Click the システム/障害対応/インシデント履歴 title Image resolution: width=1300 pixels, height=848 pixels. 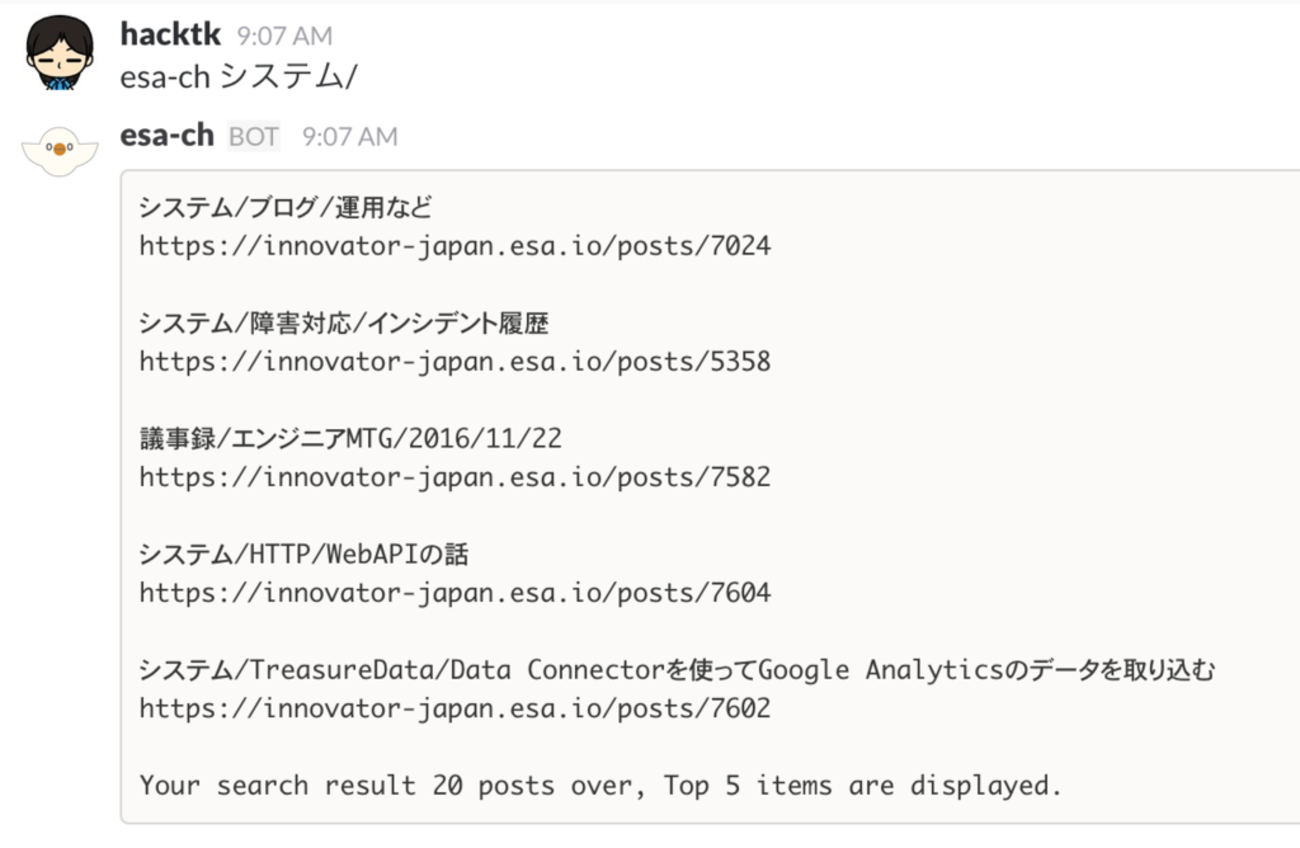point(344,324)
